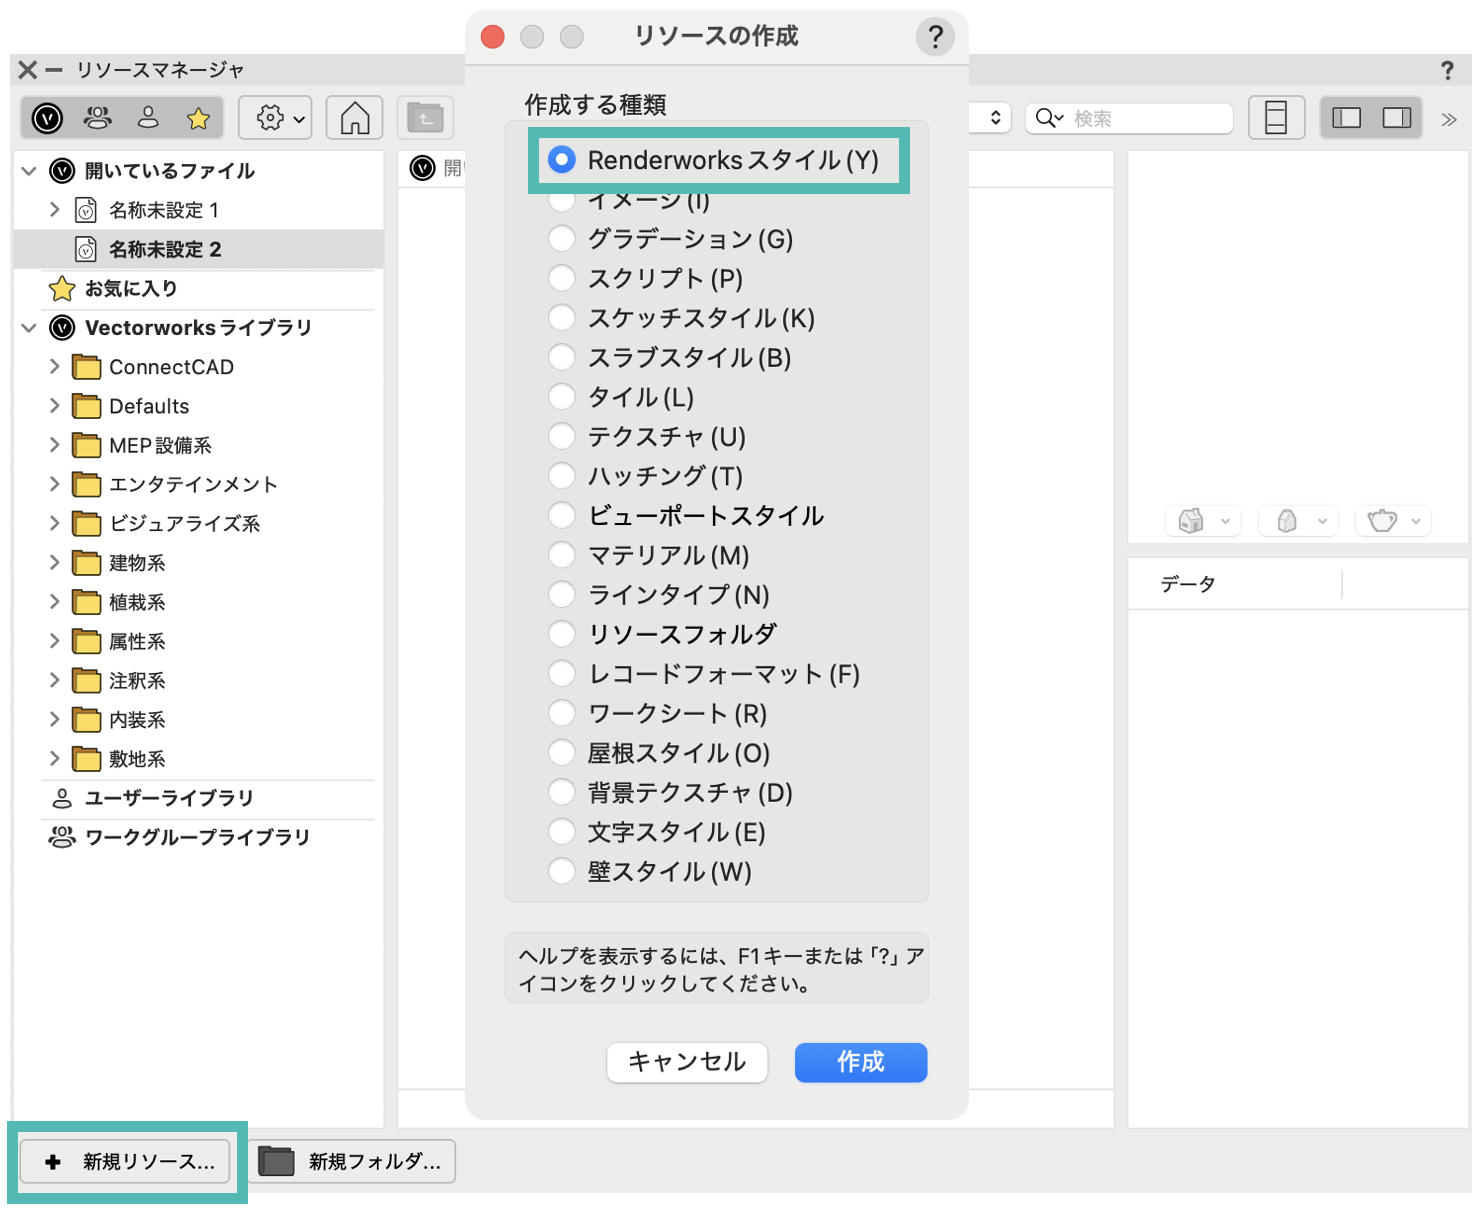Select 壁スタイル (W) radio option

[562, 871]
